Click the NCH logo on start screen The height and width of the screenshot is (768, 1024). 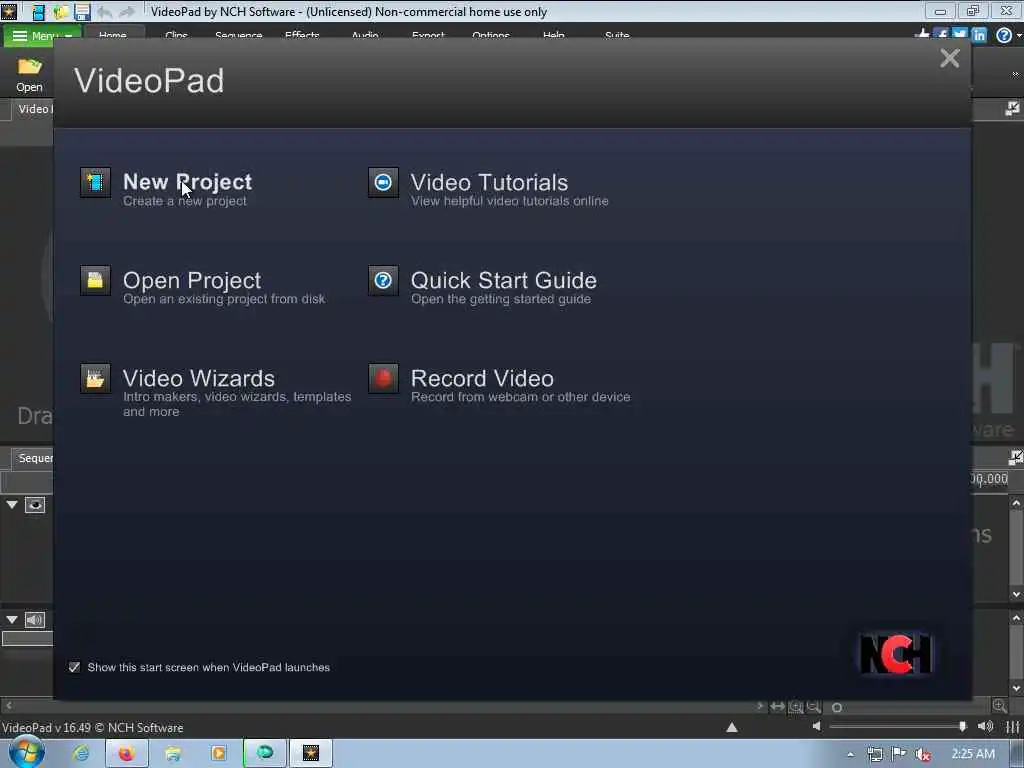[895, 653]
